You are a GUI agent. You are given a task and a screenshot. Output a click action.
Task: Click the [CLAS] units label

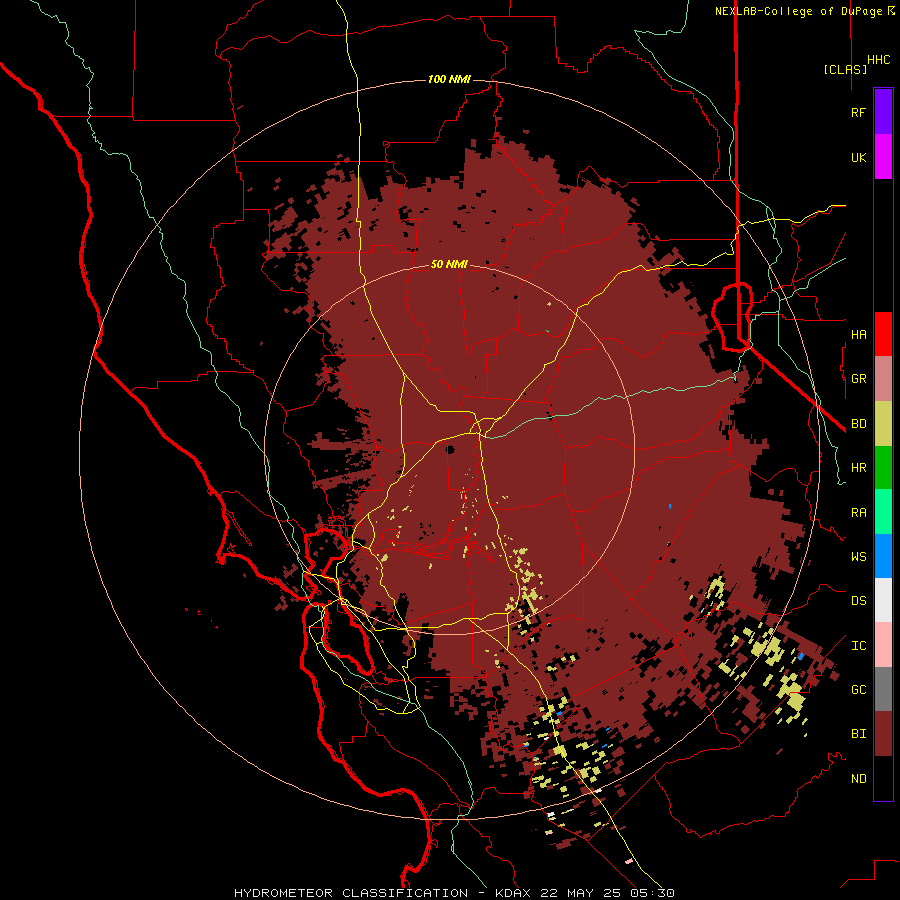point(845,69)
